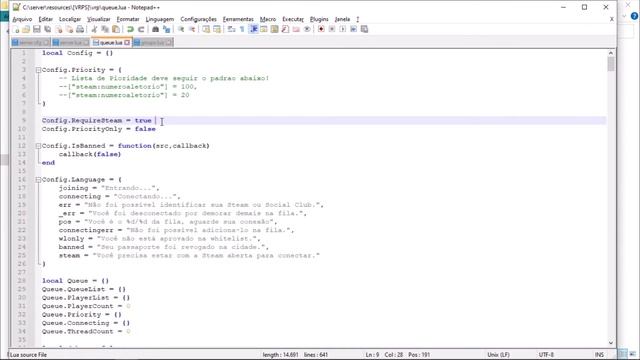Toggle Folder as Workspace toolbar icon
Viewport: 640px width, 360px height.
pyautogui.click(x=296, y=29)
